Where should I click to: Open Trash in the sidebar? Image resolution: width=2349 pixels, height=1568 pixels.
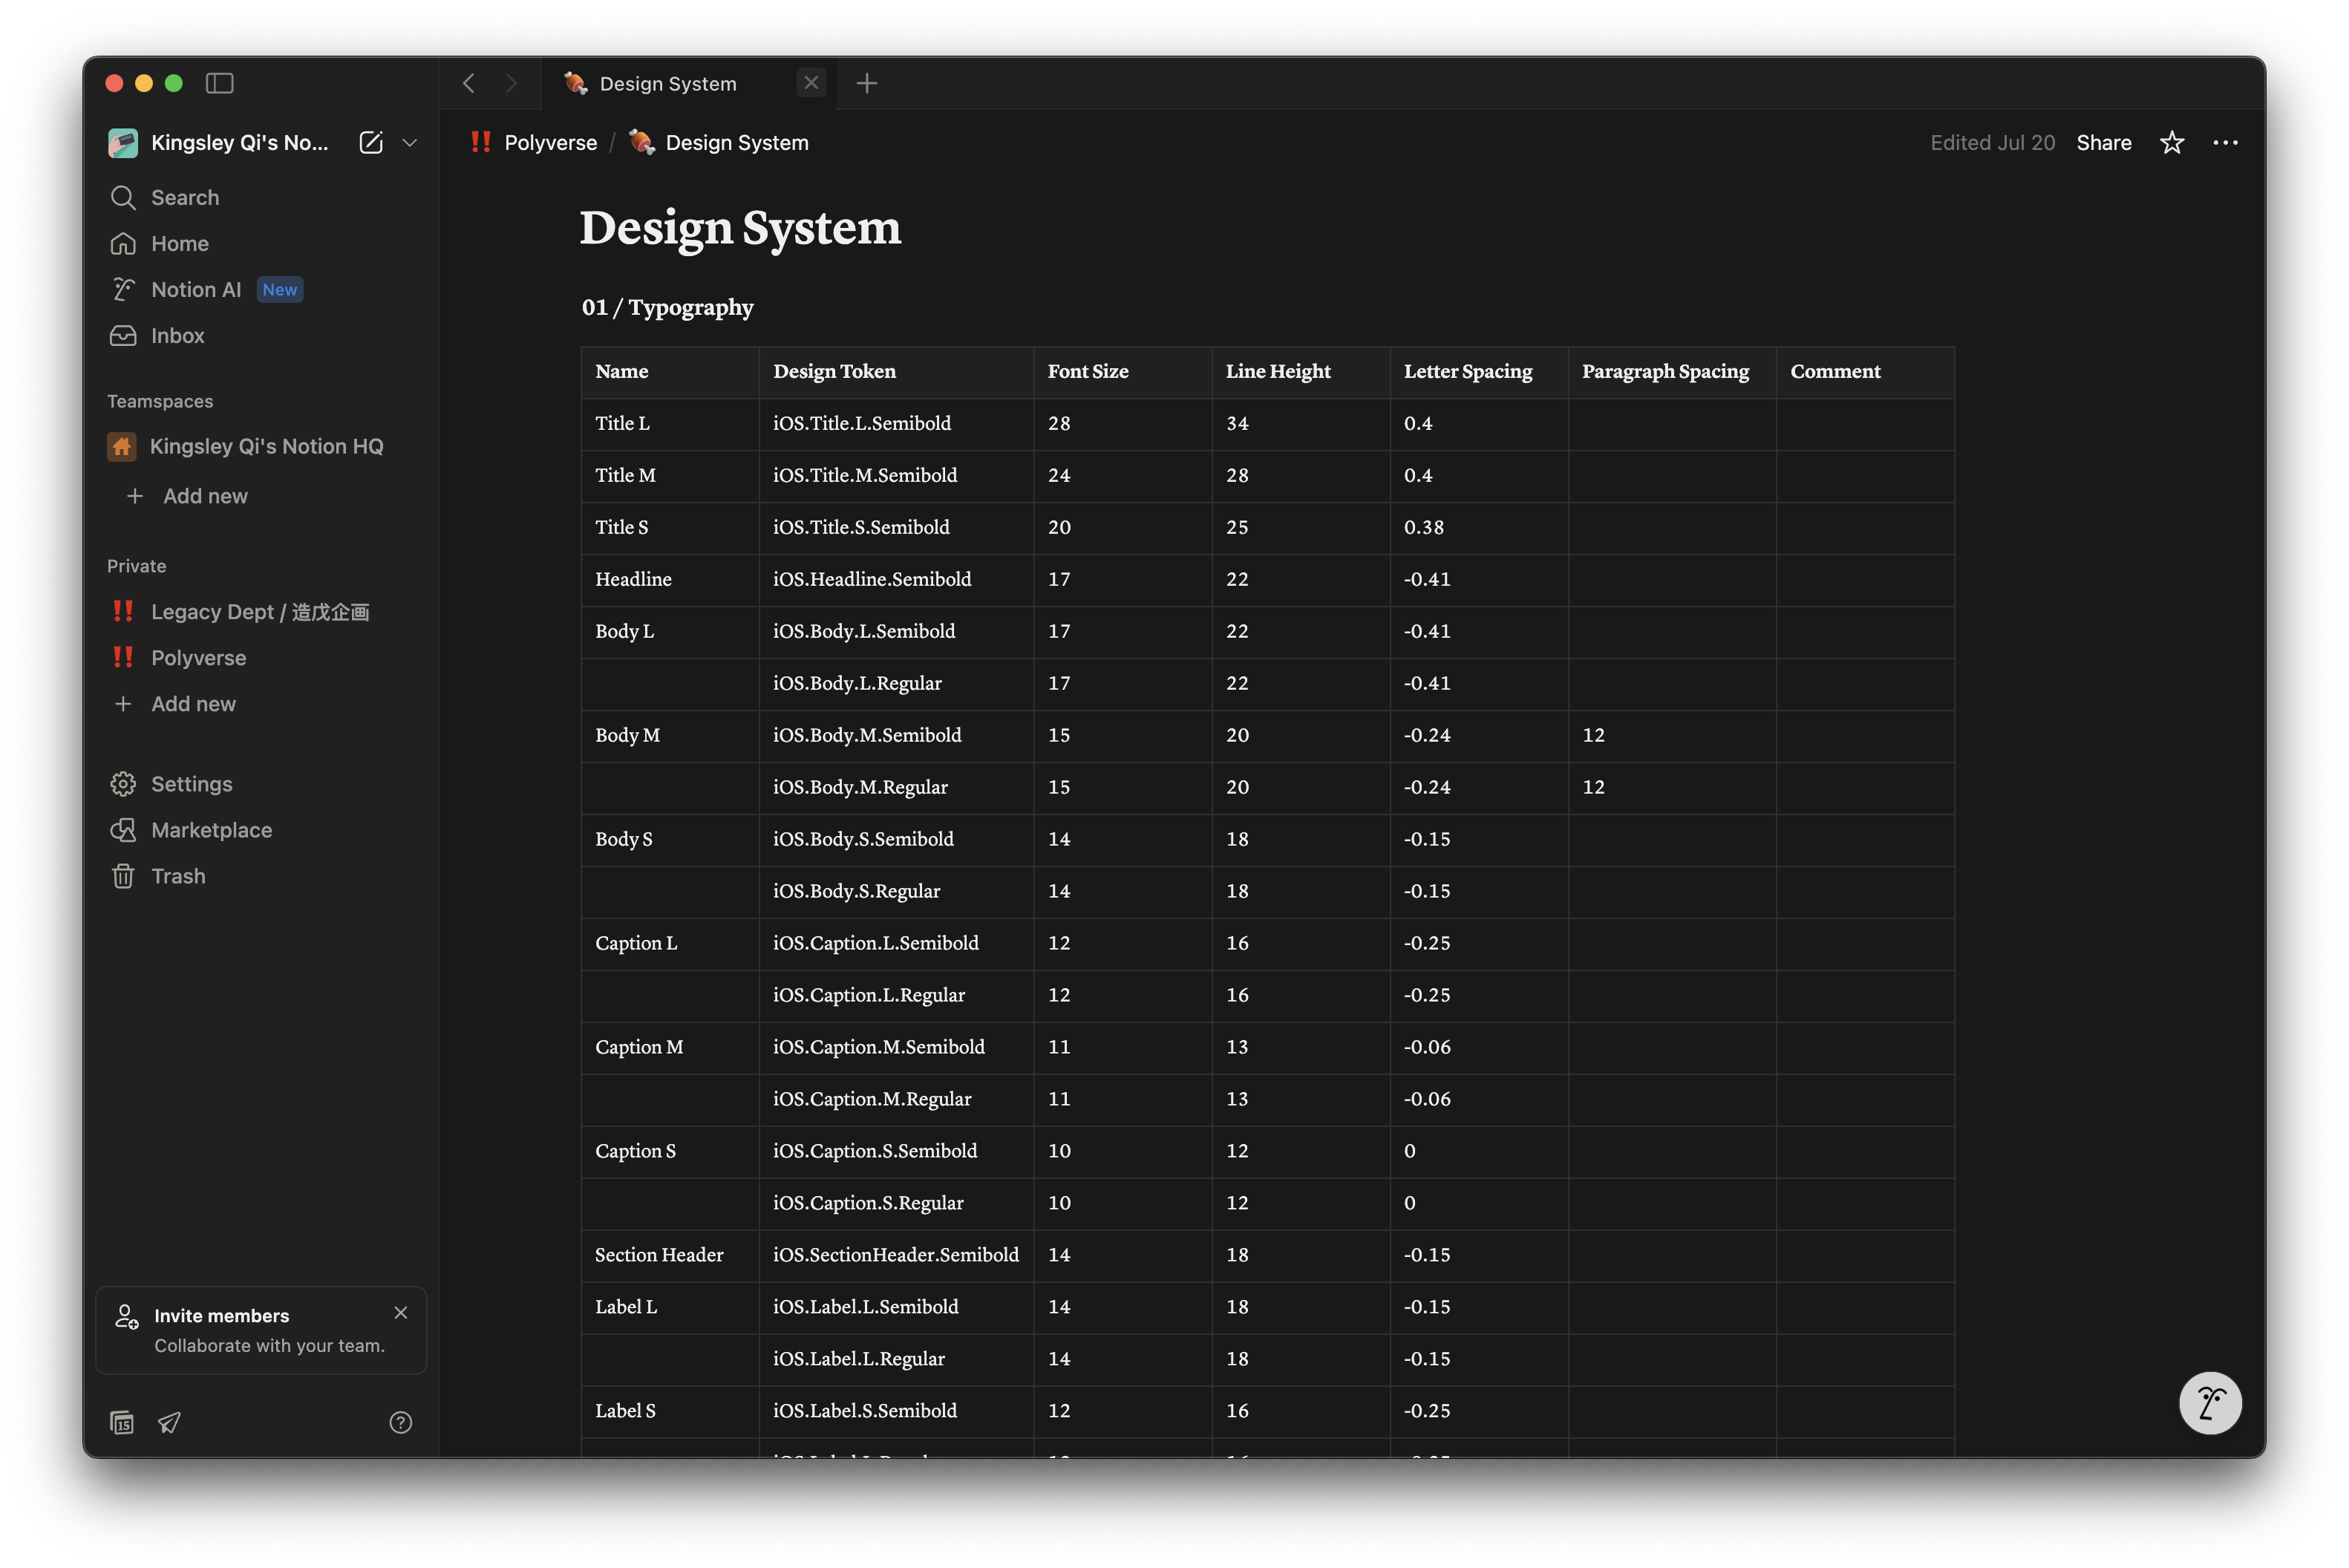(x=178, y=876)
